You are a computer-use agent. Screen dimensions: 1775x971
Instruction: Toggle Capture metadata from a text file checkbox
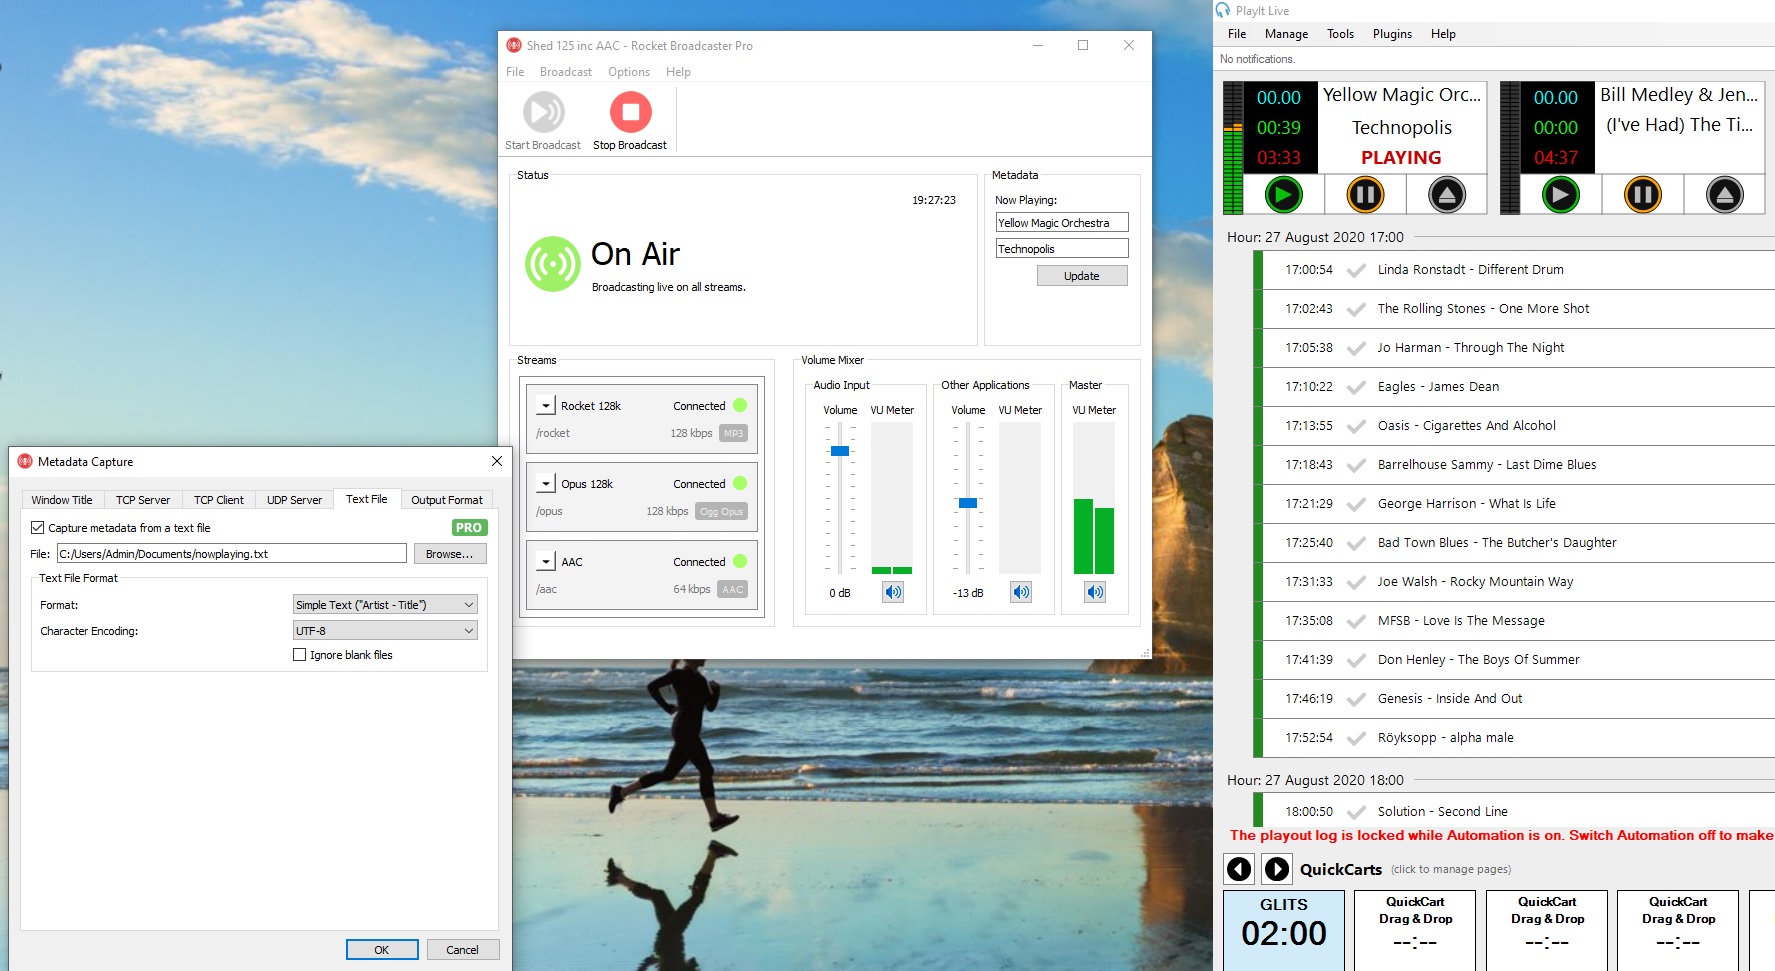[37, 527]
